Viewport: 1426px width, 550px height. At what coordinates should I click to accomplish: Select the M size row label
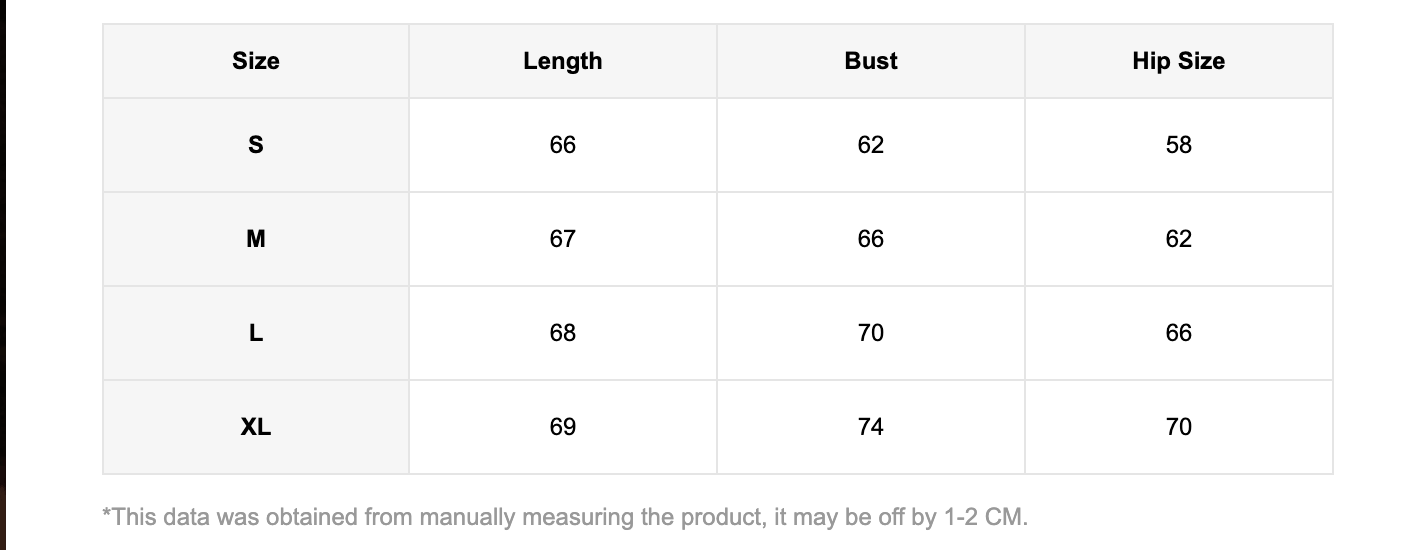pyautogui.click(x=256, y=239)
